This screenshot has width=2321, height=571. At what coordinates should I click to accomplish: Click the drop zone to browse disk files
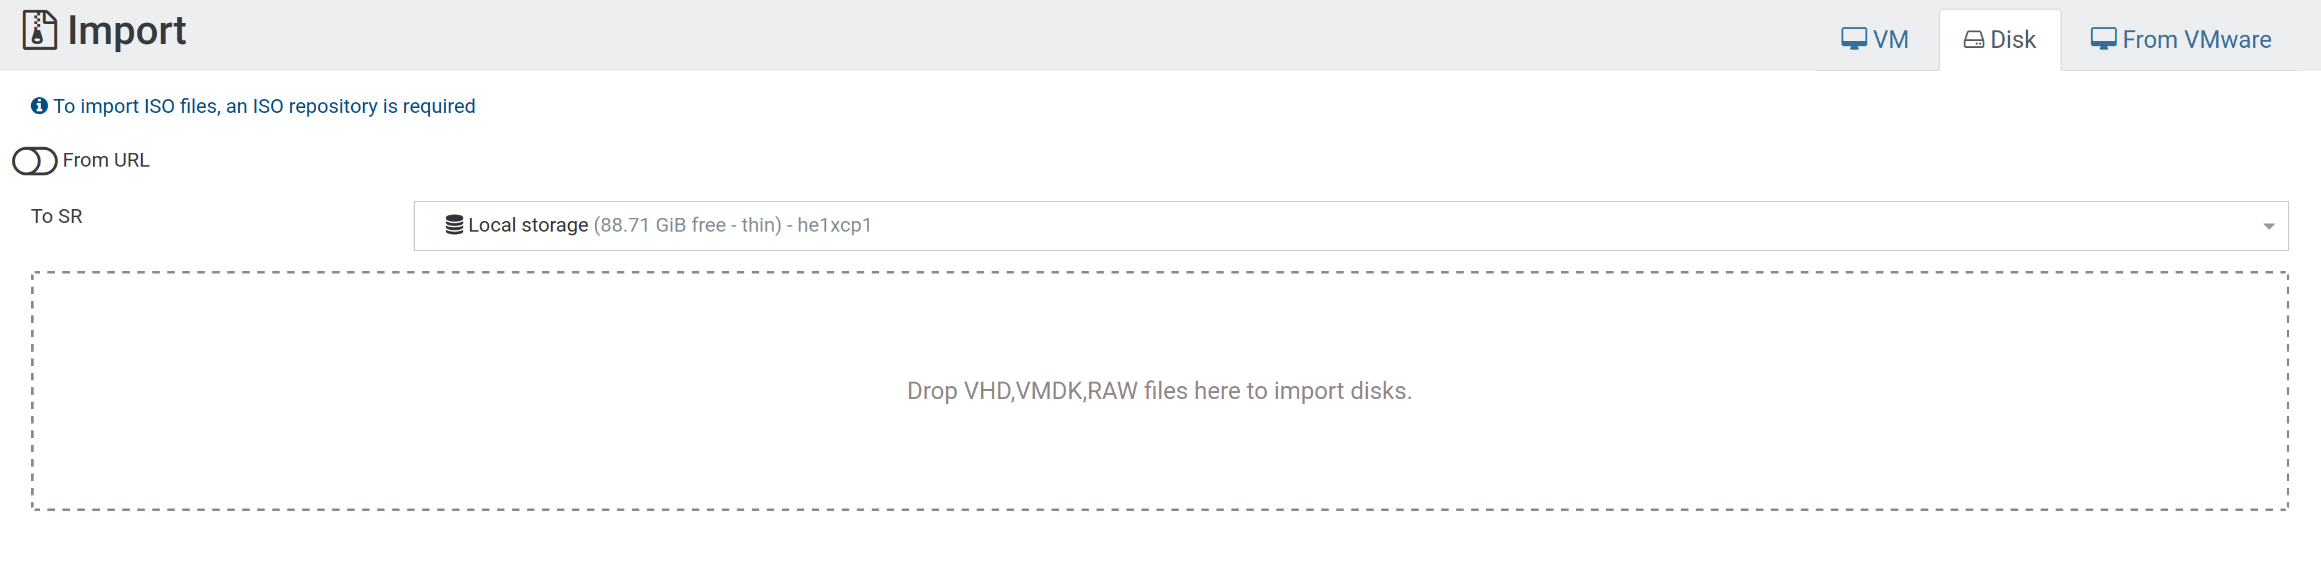click(1160, 391)
